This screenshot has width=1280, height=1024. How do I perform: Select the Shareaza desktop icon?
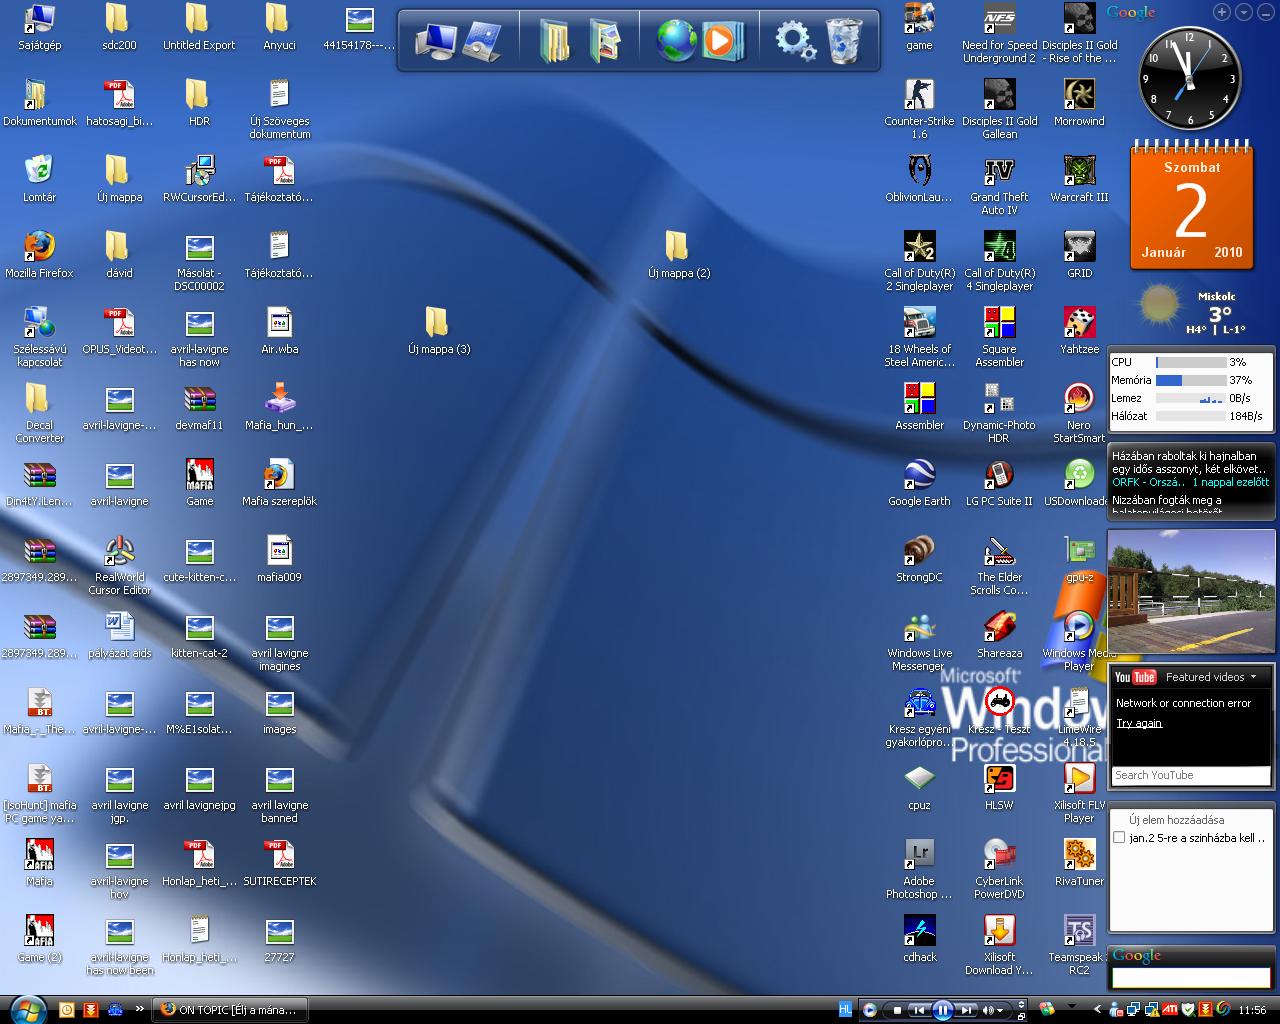pyautogui.click(x=999, y=636)
